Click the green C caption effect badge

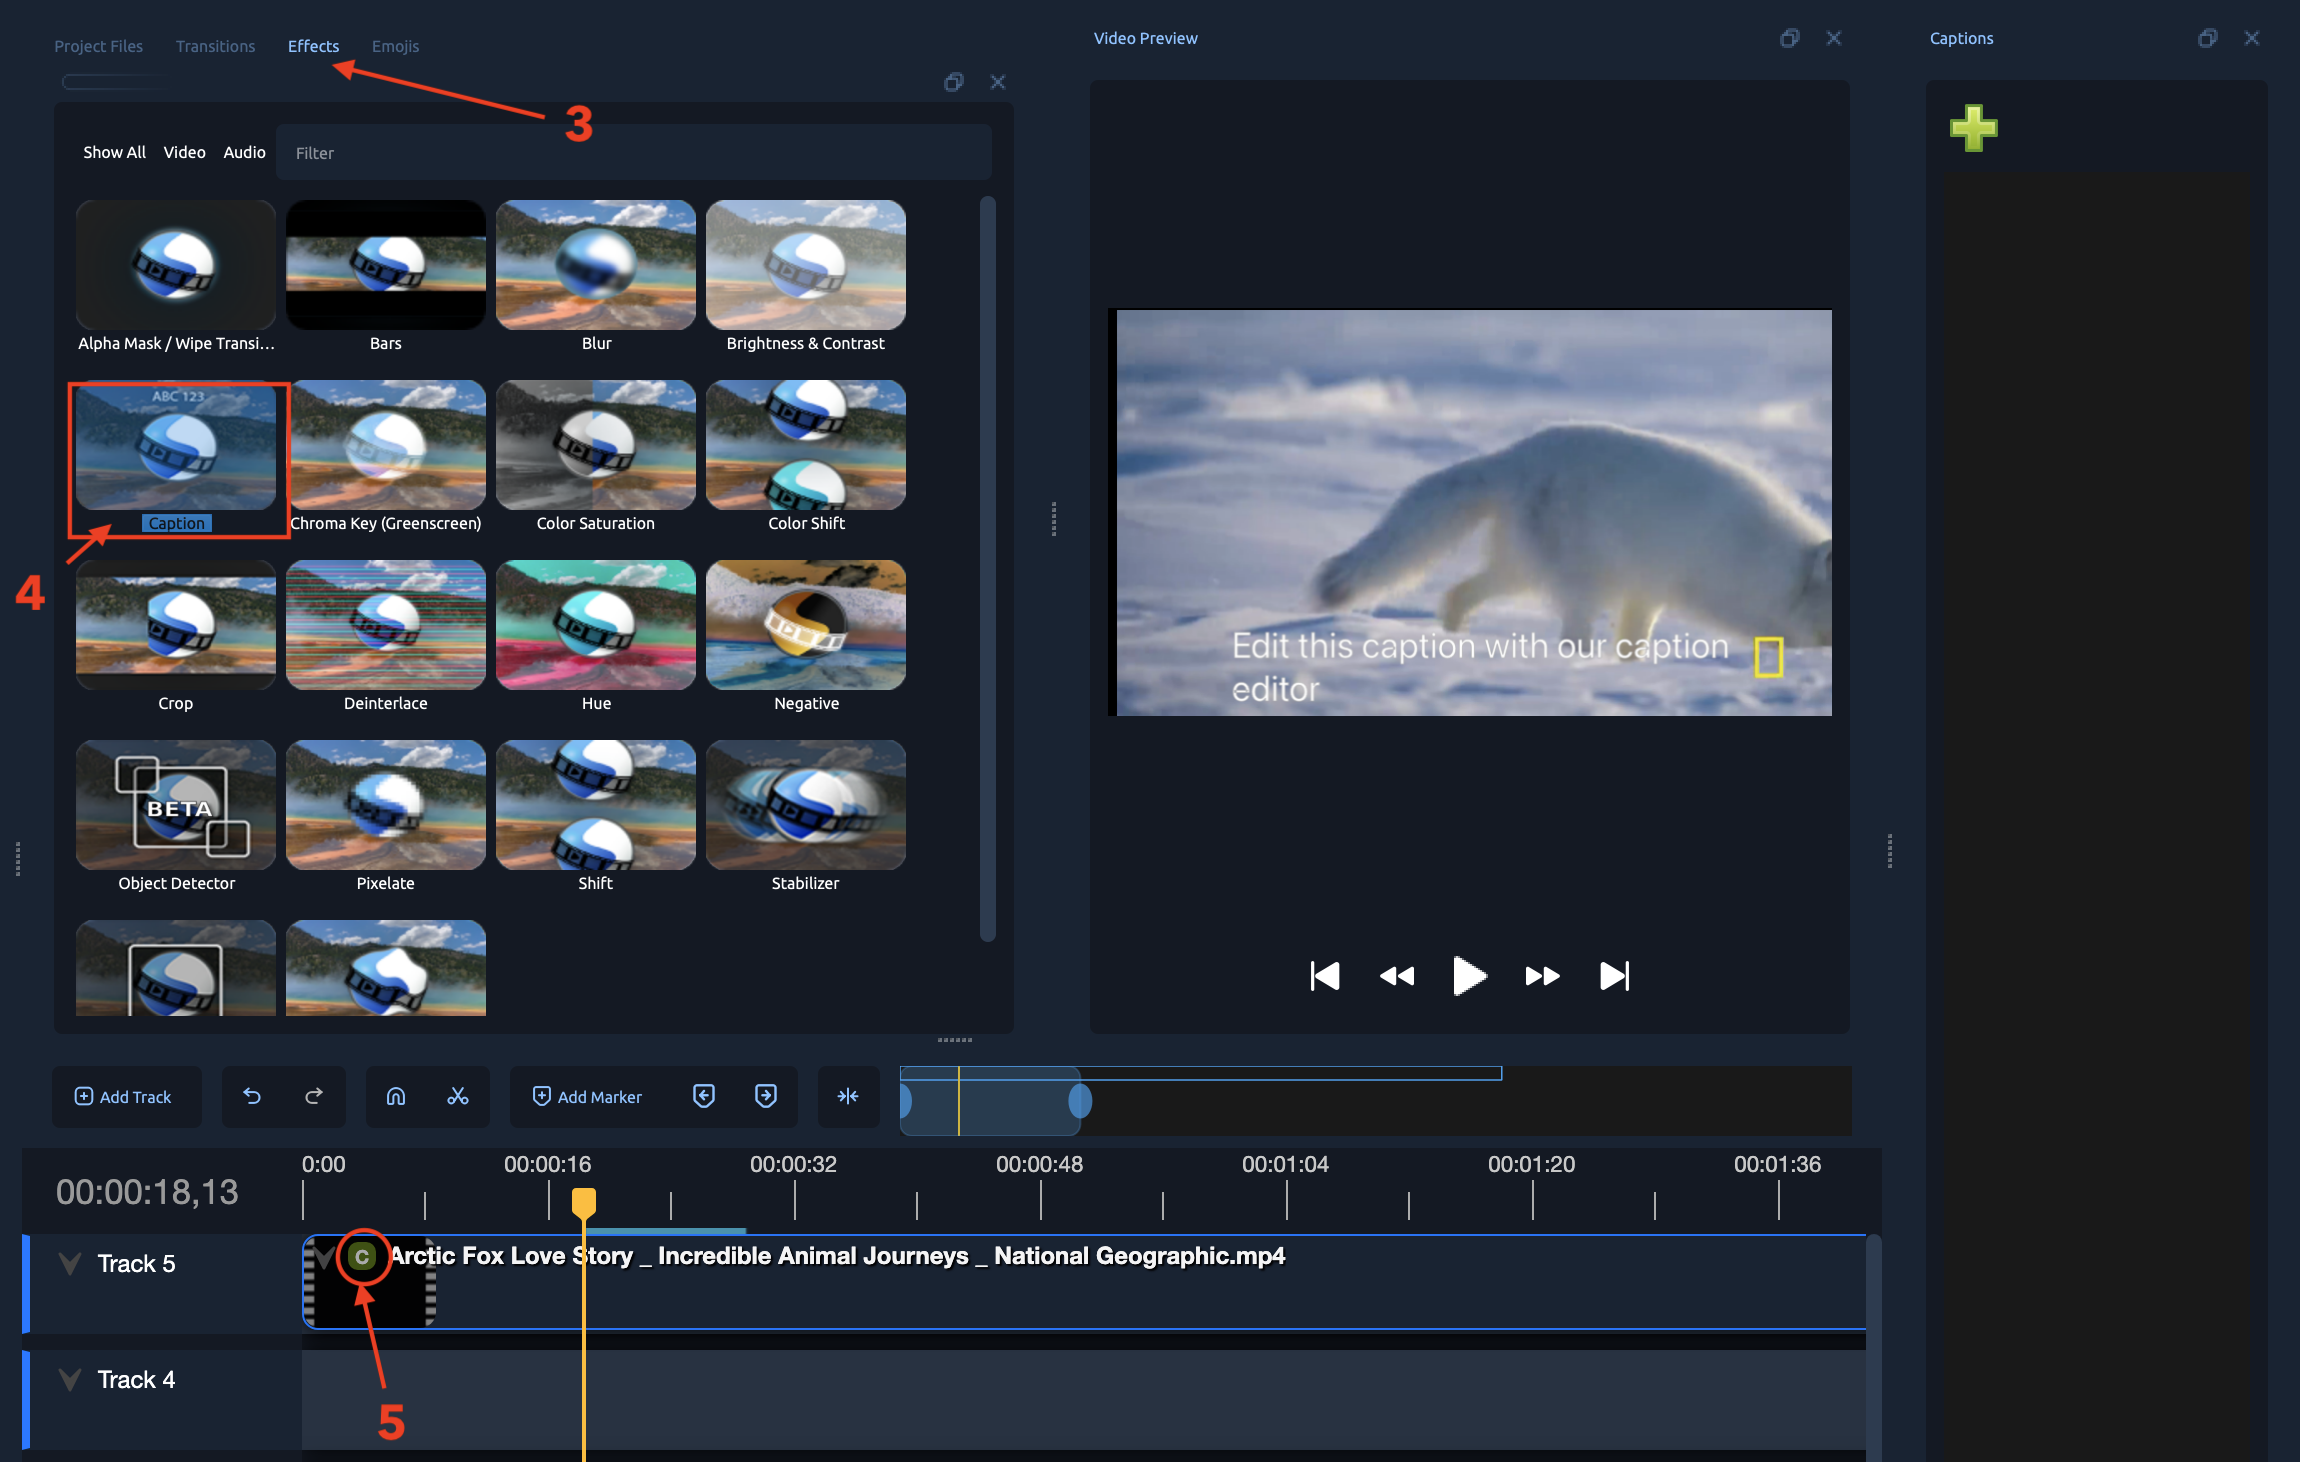362,1257
